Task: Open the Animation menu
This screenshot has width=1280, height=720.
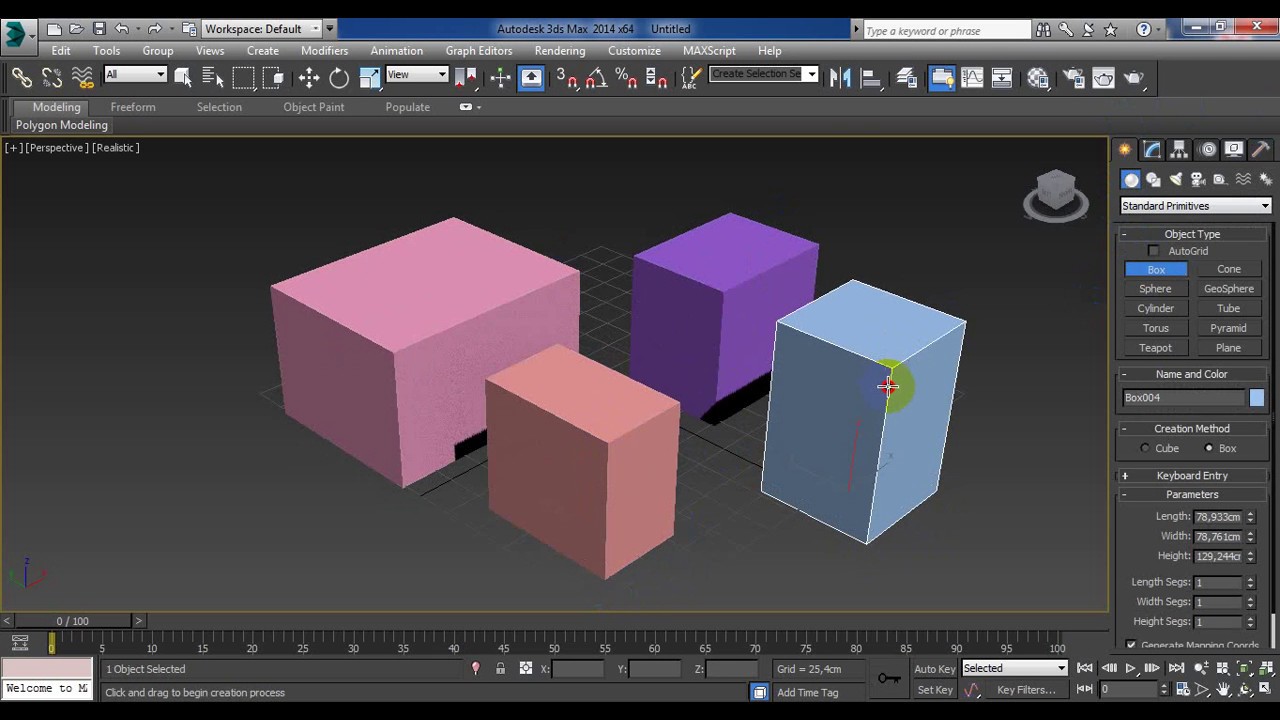Action: [397, 51]
